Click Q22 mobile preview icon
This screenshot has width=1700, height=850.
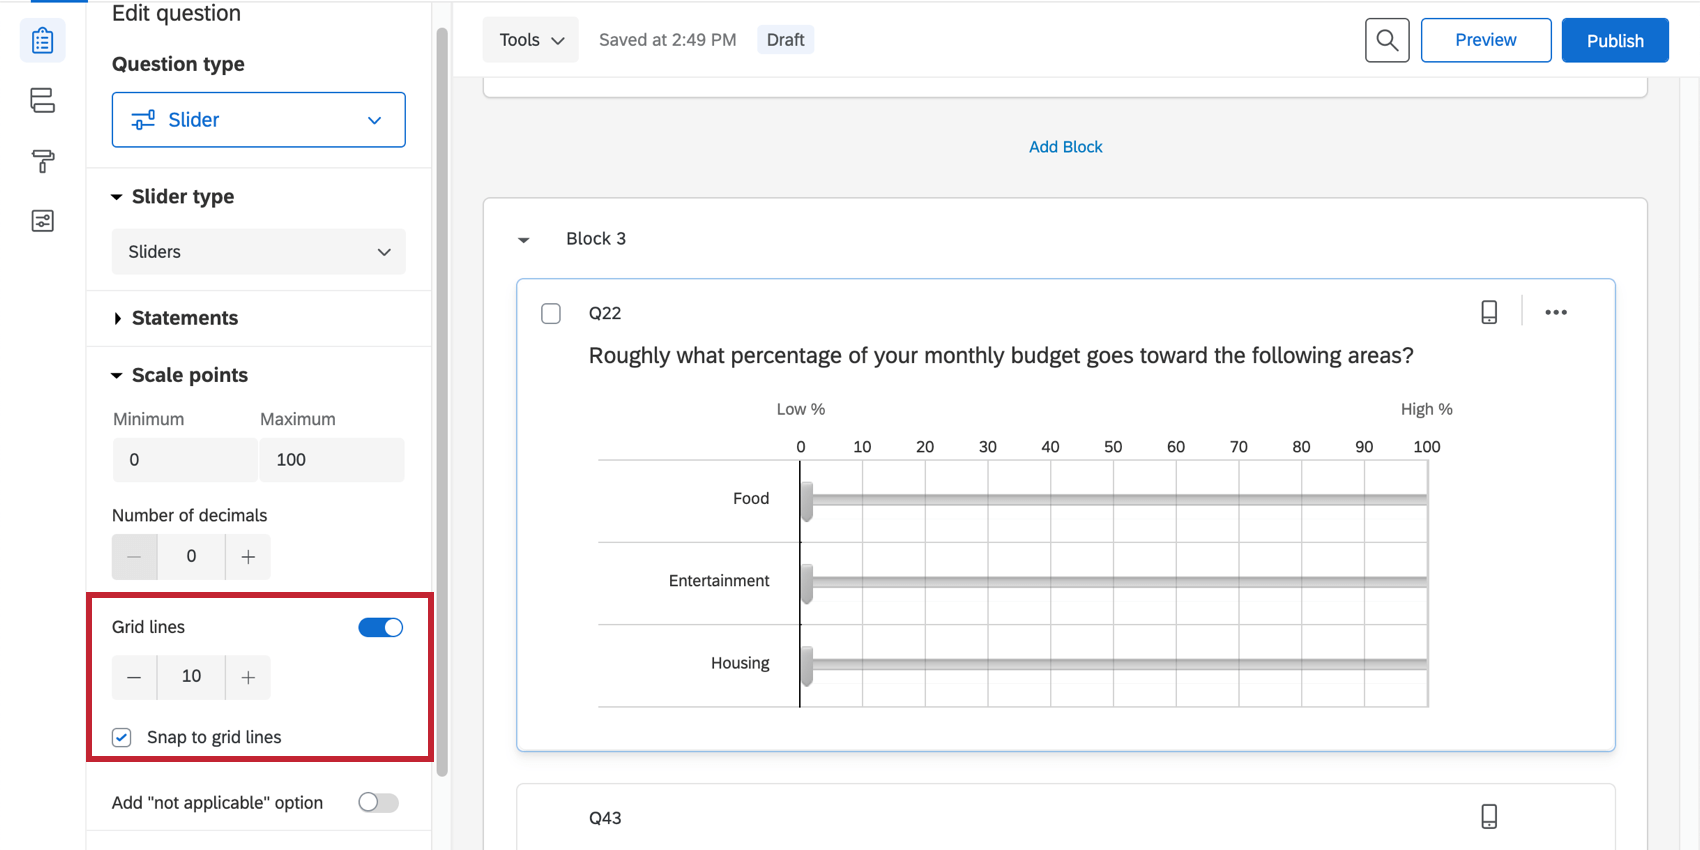(1489, 312)
